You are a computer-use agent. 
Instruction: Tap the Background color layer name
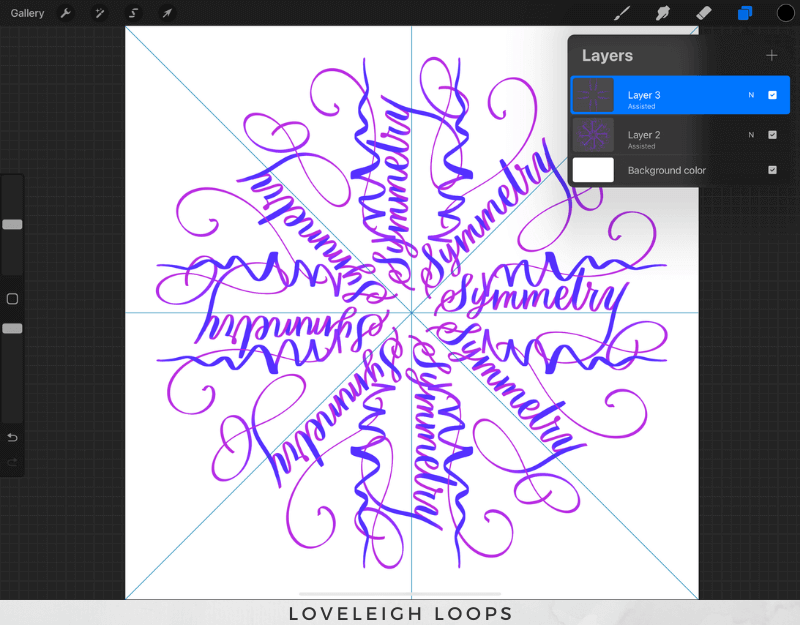click(667, 170)
